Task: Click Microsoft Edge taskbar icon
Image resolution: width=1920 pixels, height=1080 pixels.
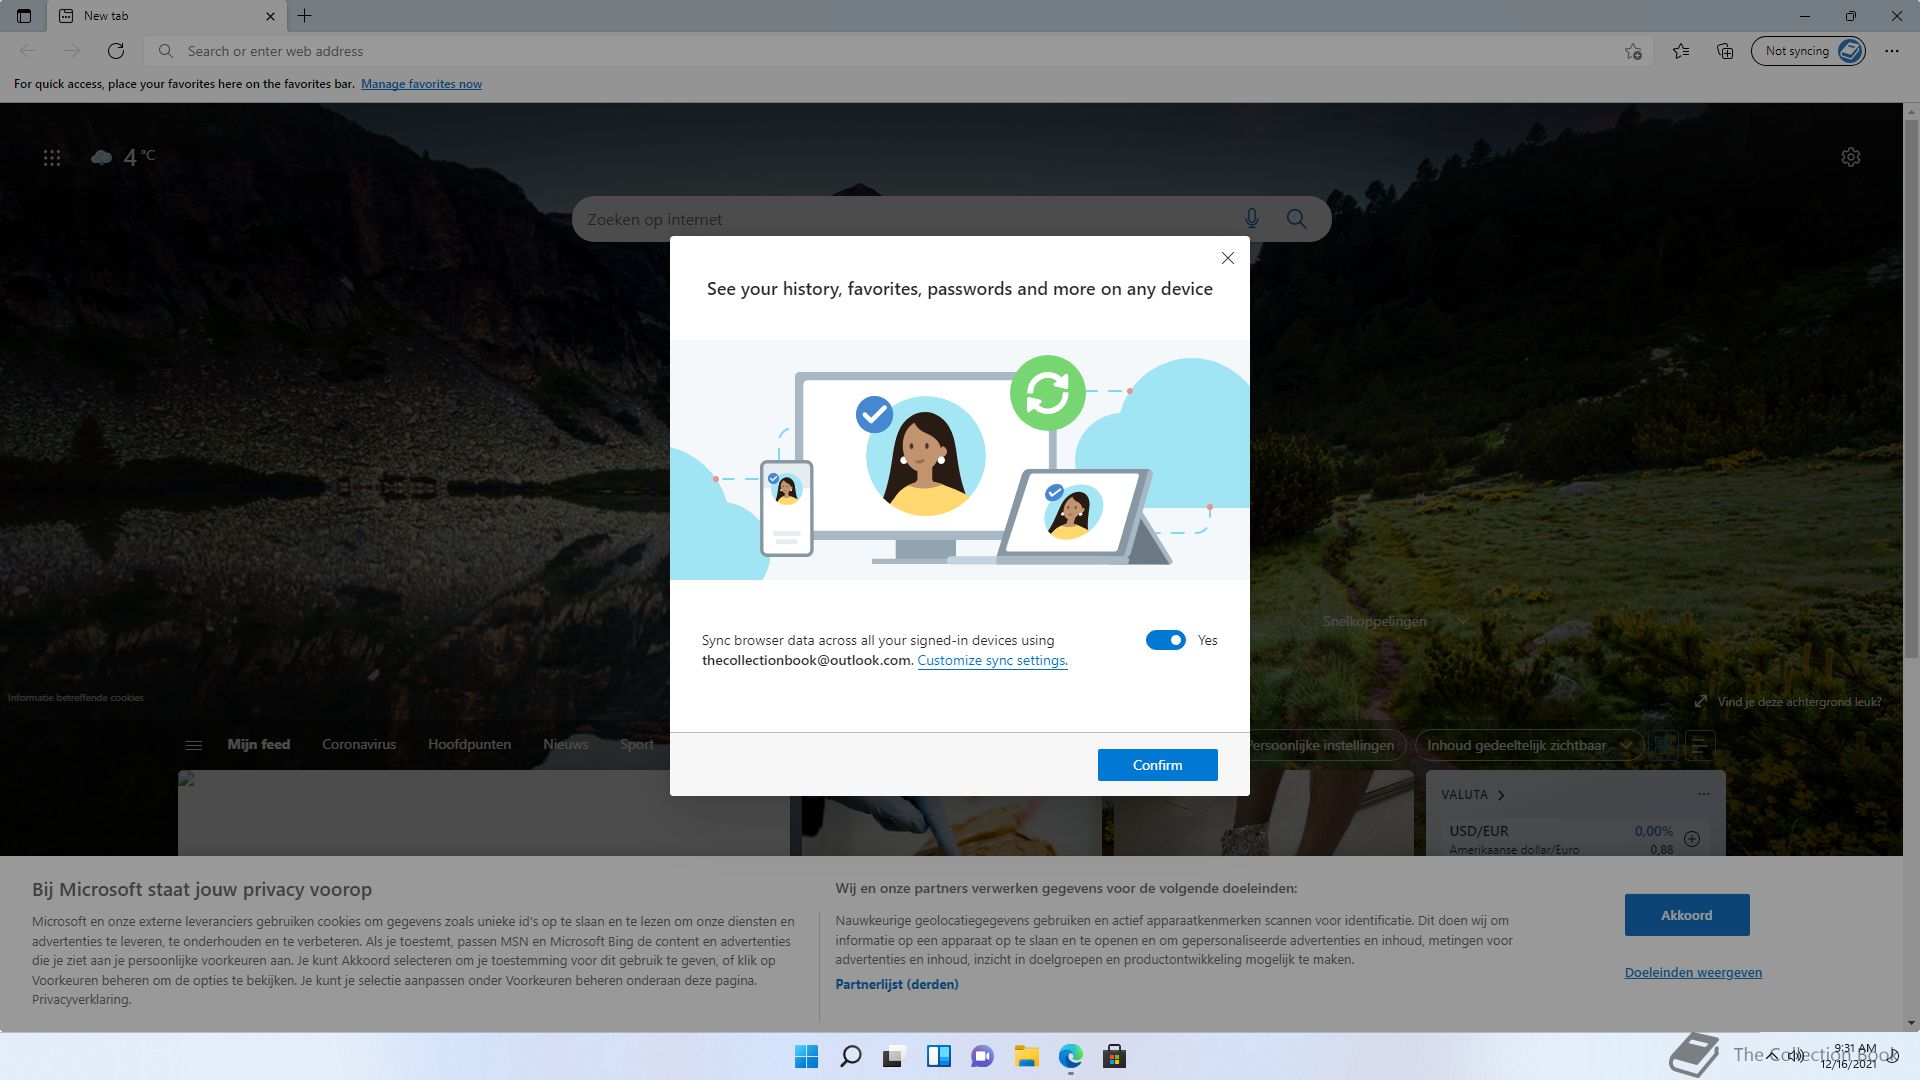Action: [x=1071, y=1056]
